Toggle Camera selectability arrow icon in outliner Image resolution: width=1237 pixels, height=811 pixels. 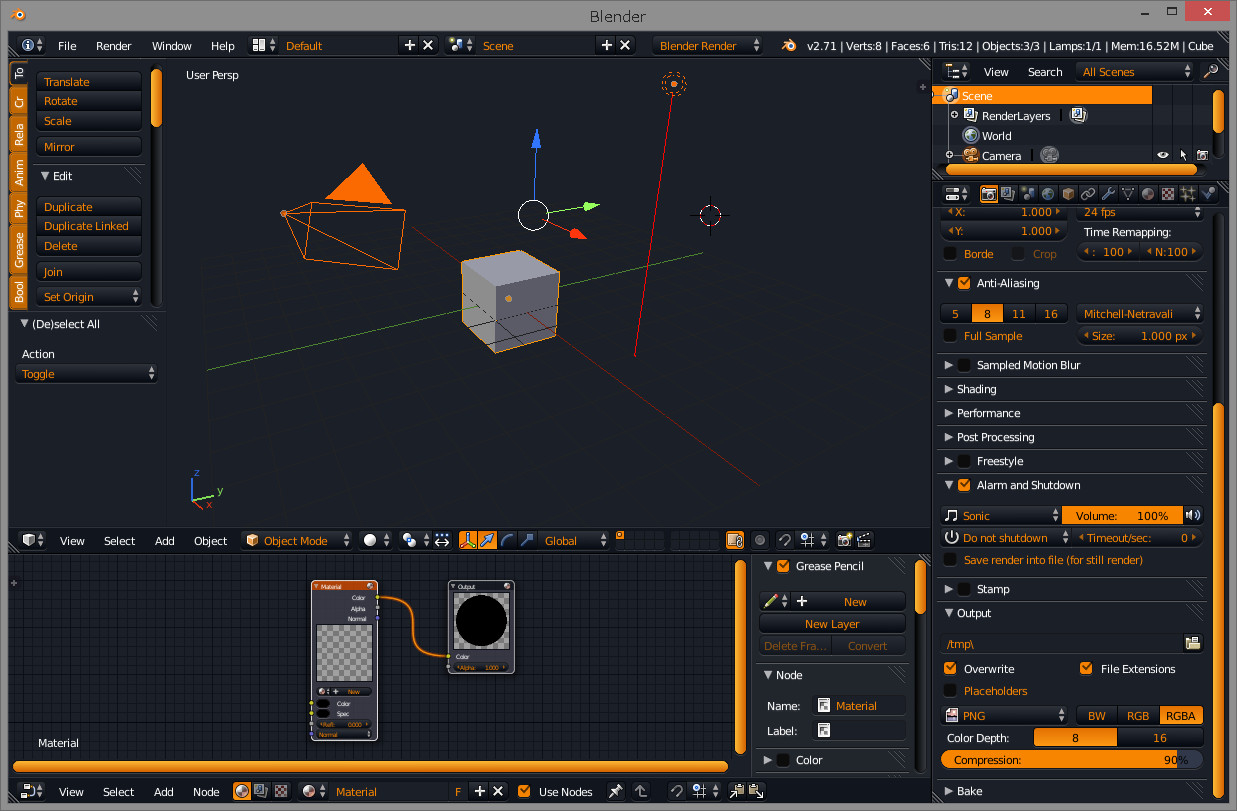[1182, 156]
